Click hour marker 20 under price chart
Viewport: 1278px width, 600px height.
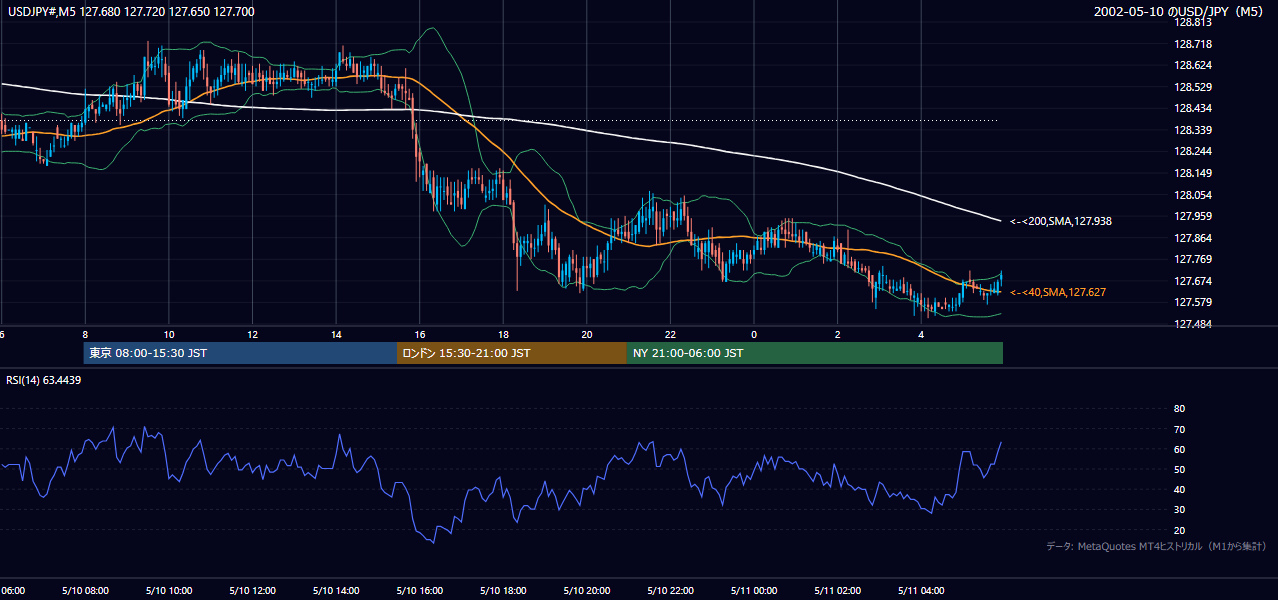[587, 334]
